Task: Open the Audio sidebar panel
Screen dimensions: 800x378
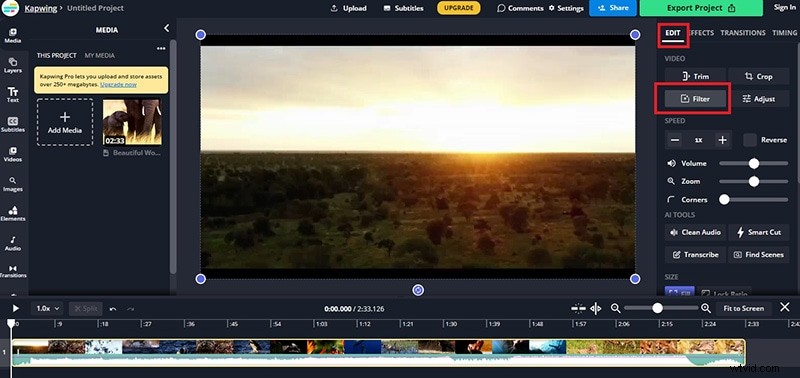Action: (x=13, y=243)
